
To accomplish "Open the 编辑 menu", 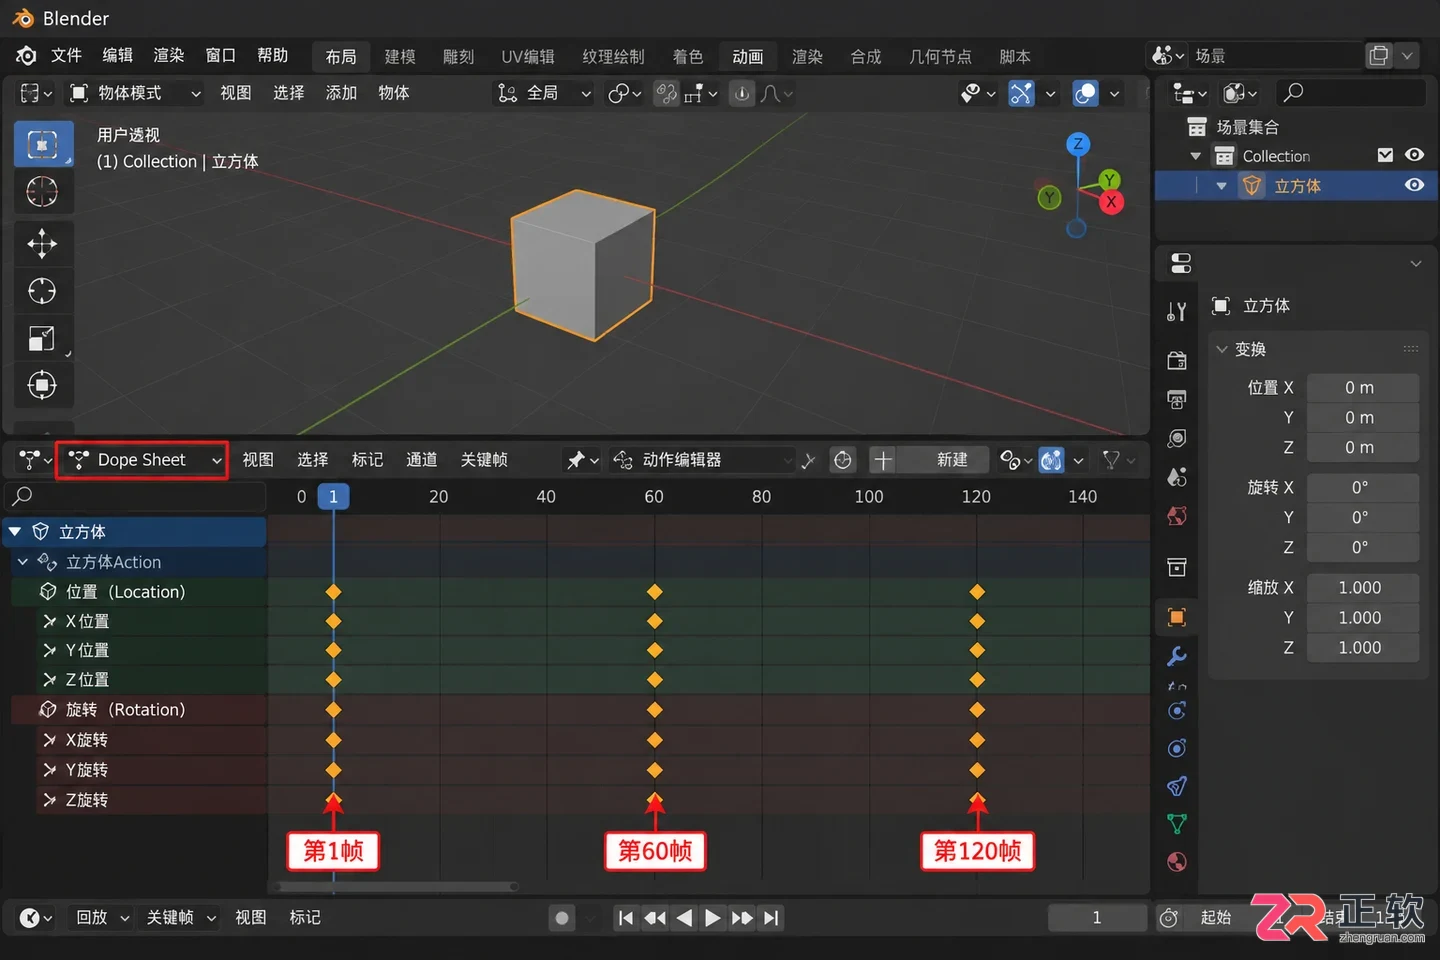I will [118, 56].
